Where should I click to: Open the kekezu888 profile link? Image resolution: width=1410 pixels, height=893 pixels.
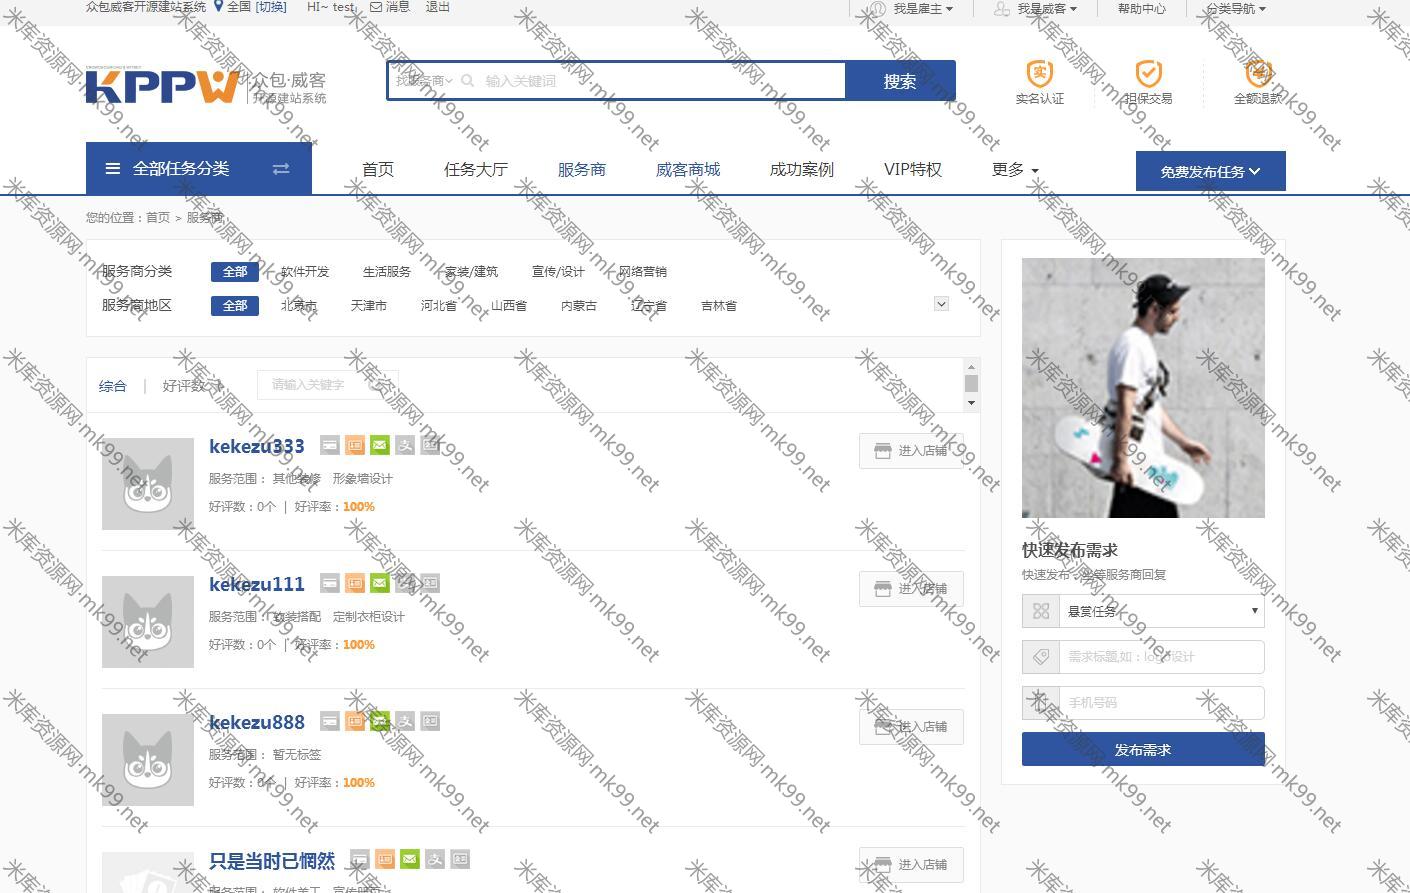(x=257, y=722)
